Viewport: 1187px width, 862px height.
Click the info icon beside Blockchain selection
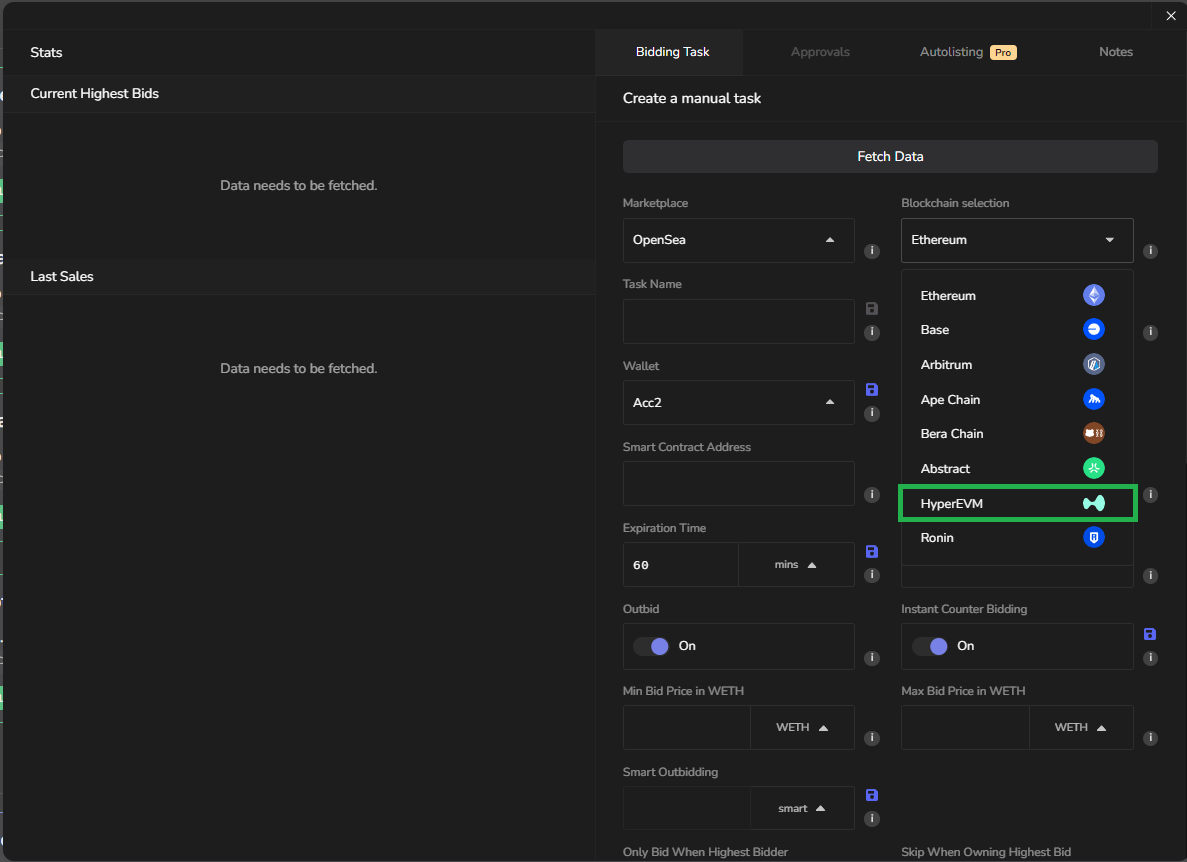1150,251
